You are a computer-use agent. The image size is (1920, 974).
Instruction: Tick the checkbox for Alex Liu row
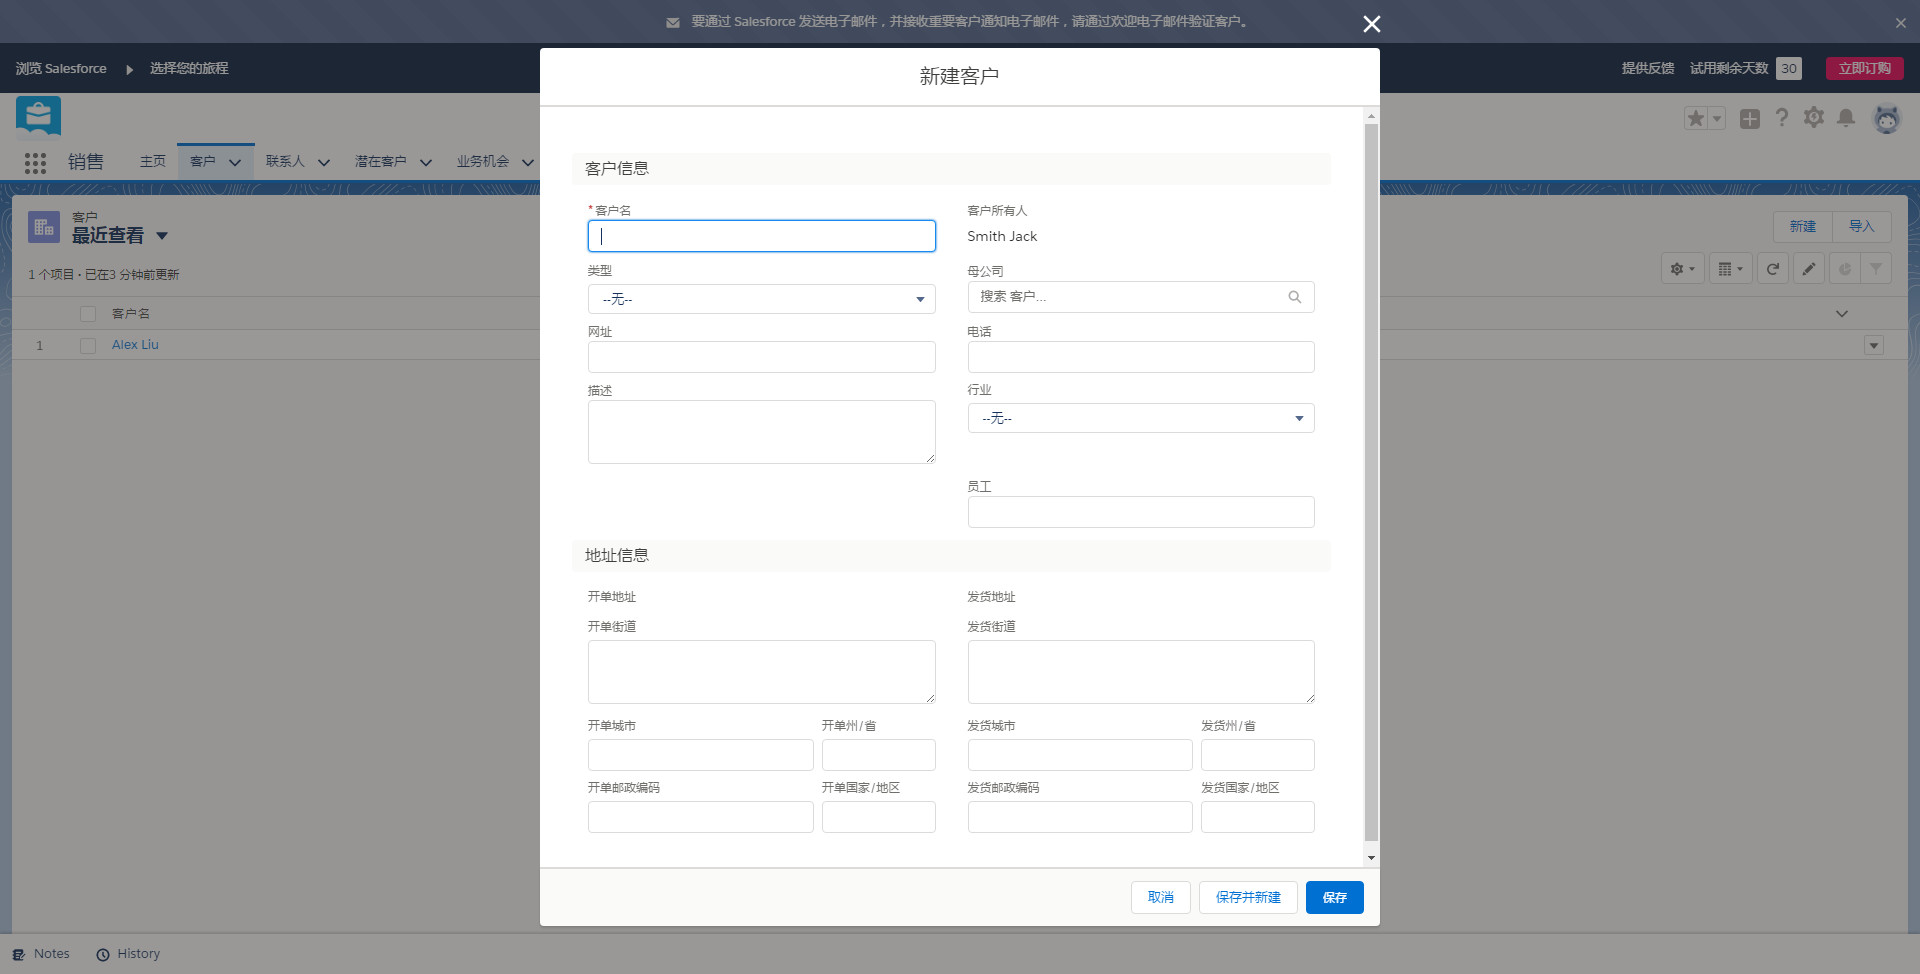click(x=88, y=346)
